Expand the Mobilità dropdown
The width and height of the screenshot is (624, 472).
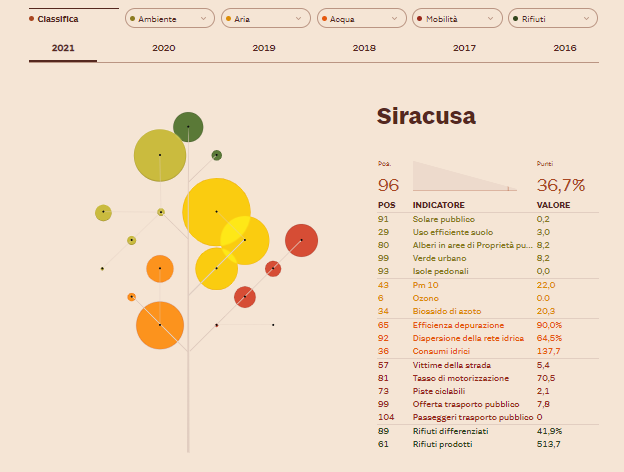[456, 18]
